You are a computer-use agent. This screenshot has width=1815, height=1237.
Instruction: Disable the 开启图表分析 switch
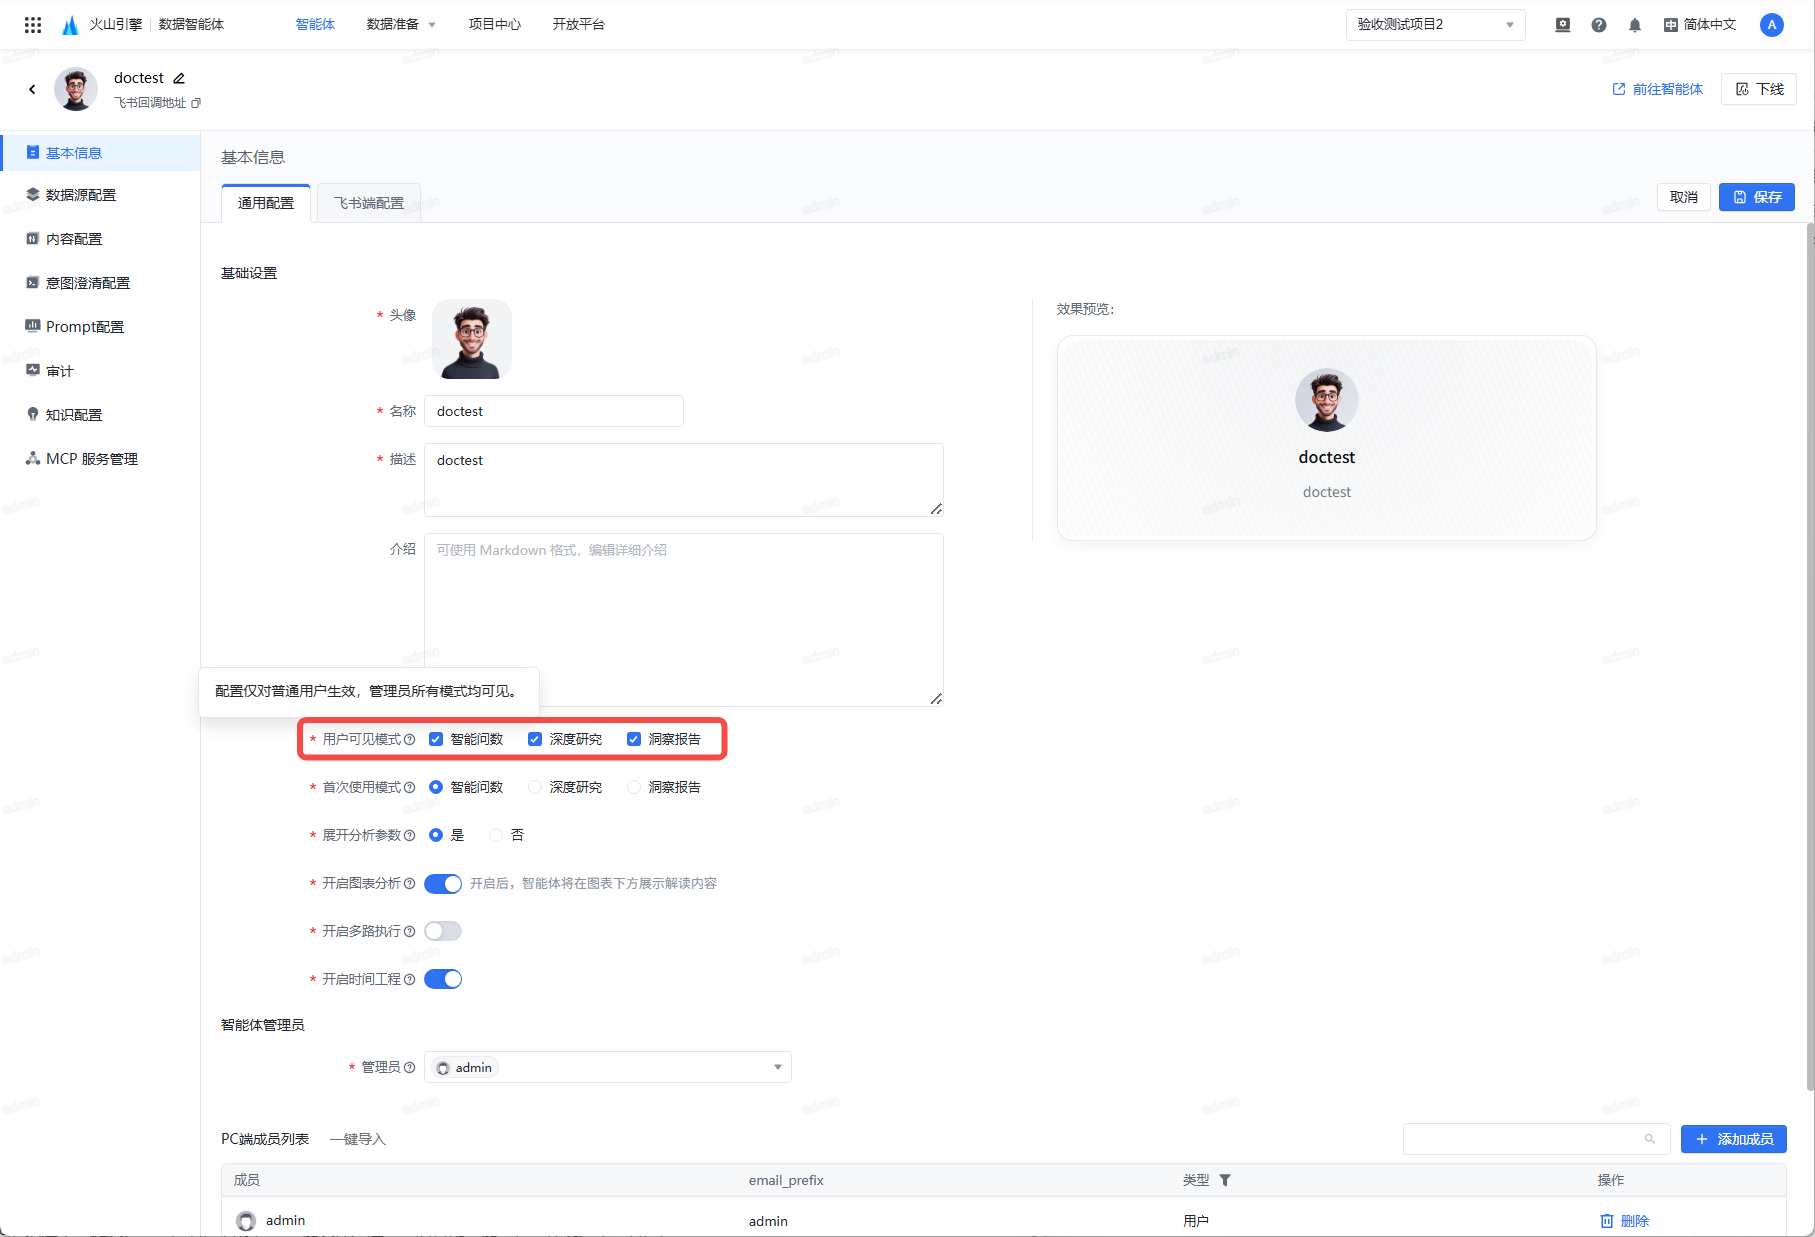(443, 883)
